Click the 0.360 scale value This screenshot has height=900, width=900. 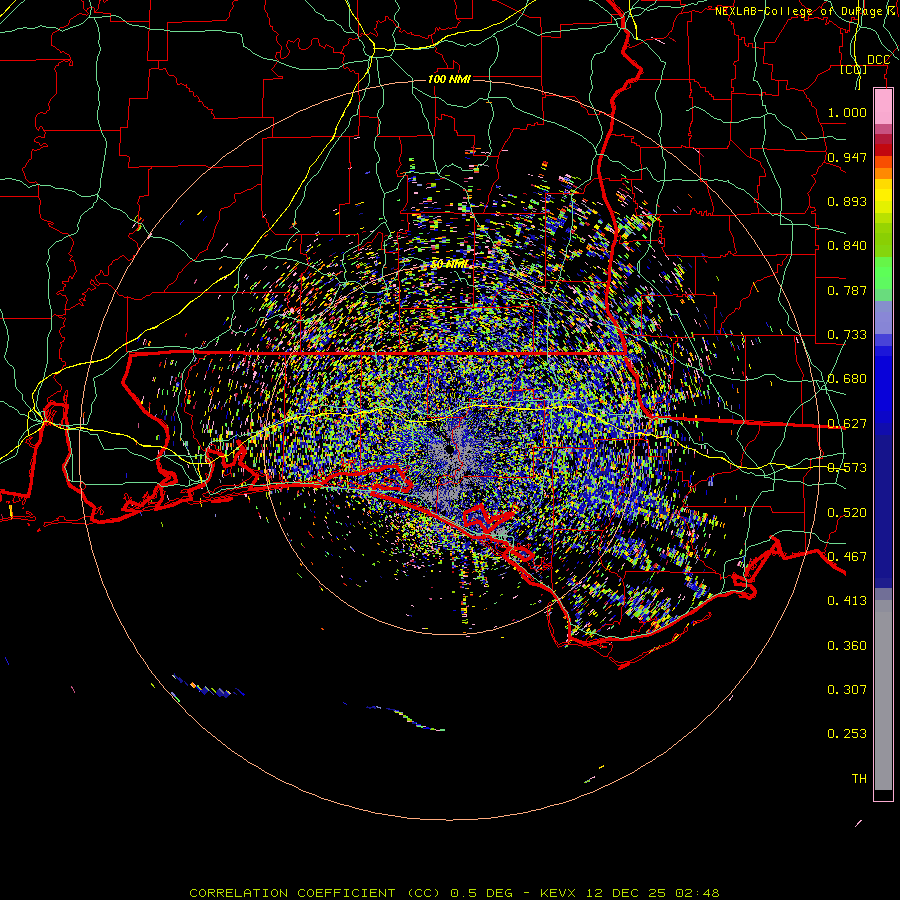point(847,646)
